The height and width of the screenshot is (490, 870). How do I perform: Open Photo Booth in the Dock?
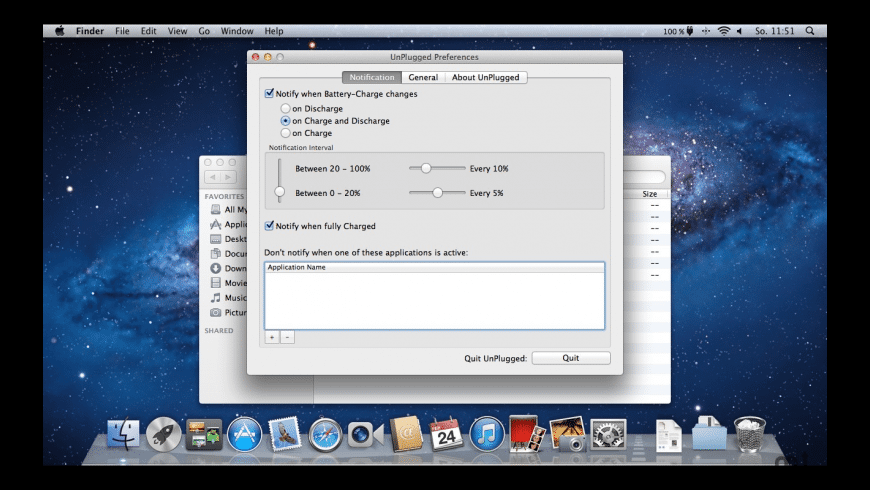pos(527,433)
